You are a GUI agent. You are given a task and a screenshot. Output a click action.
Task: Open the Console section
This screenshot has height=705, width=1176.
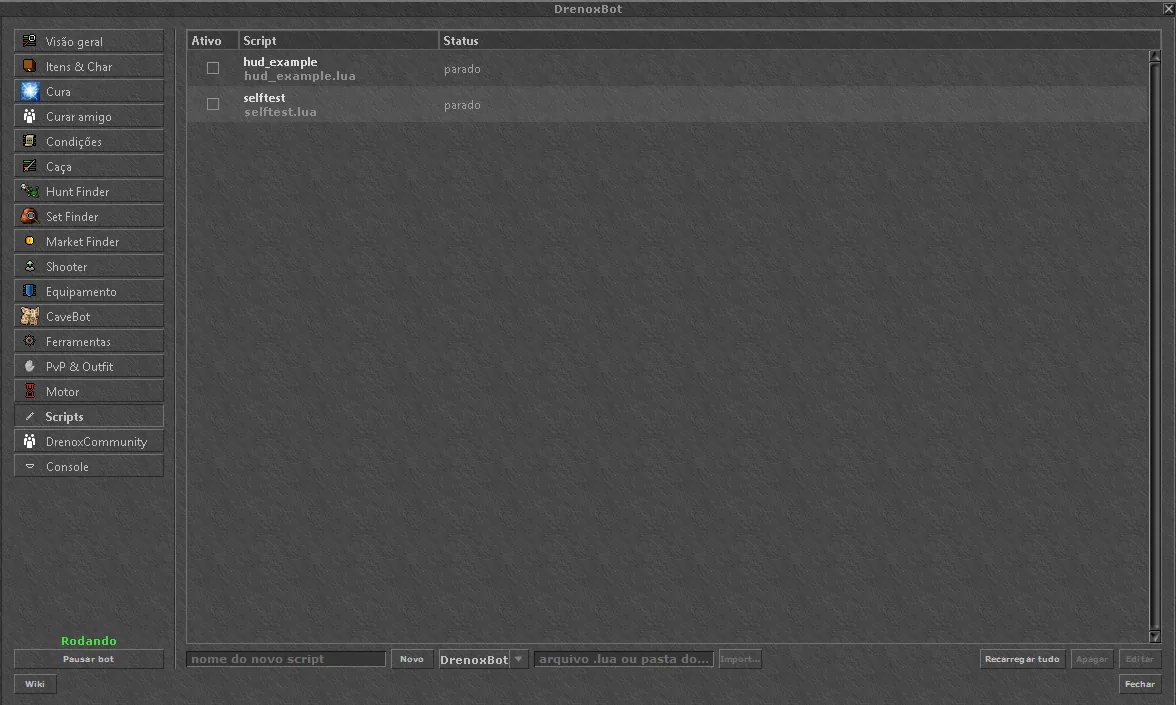click(88, 466)
